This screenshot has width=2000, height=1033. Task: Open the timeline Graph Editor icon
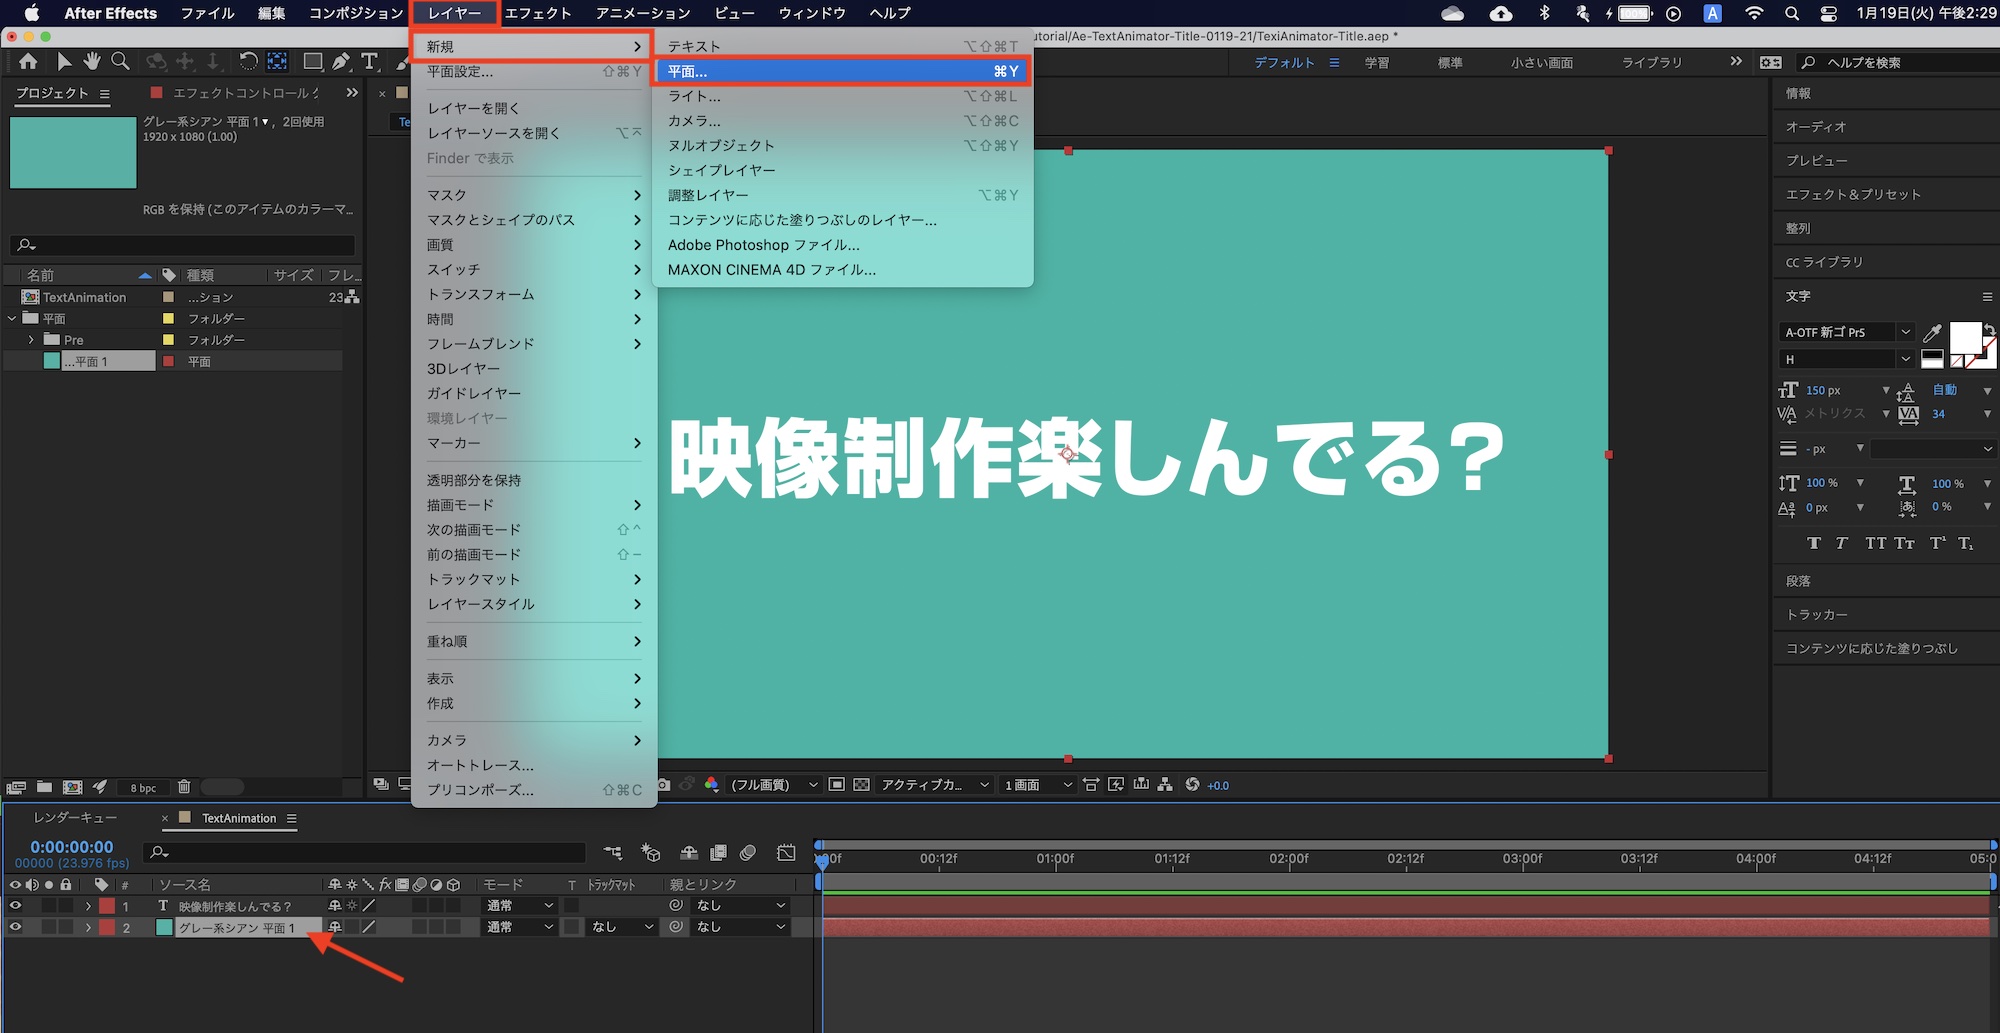786,853
